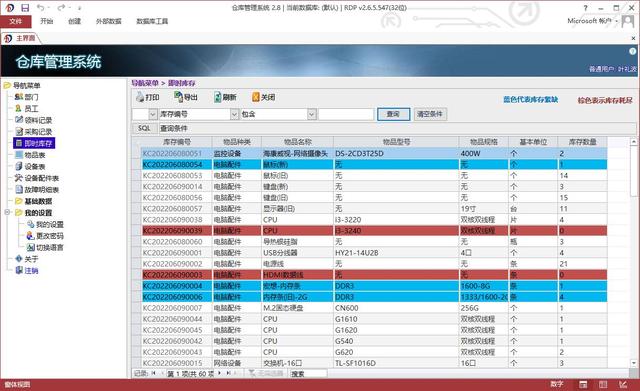The height and width of the screenshot is (391, 640).
Task: Open the 采购记录 page
Action: (33, 131)
